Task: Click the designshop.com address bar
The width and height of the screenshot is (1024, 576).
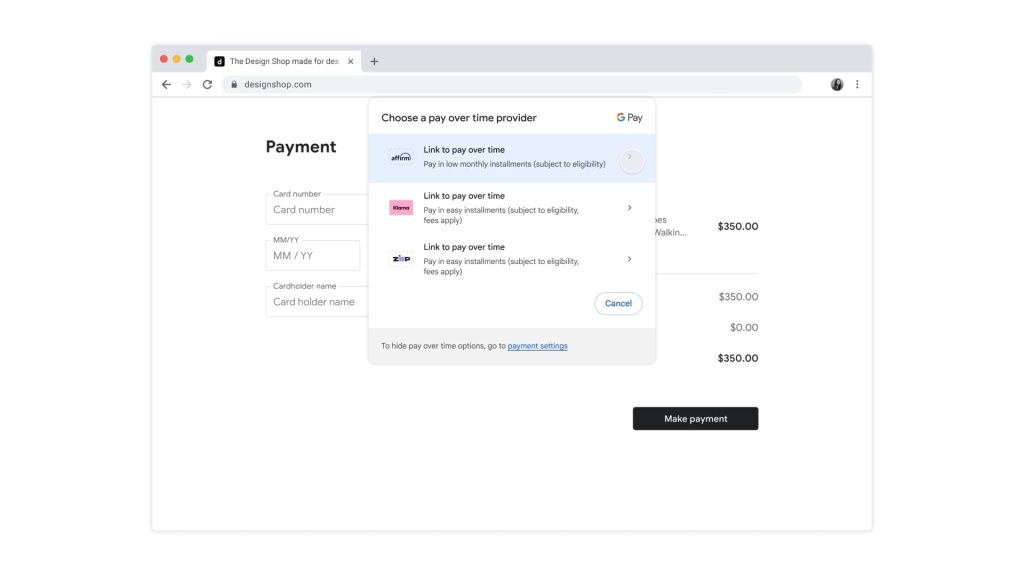Action: click(500, 85)
